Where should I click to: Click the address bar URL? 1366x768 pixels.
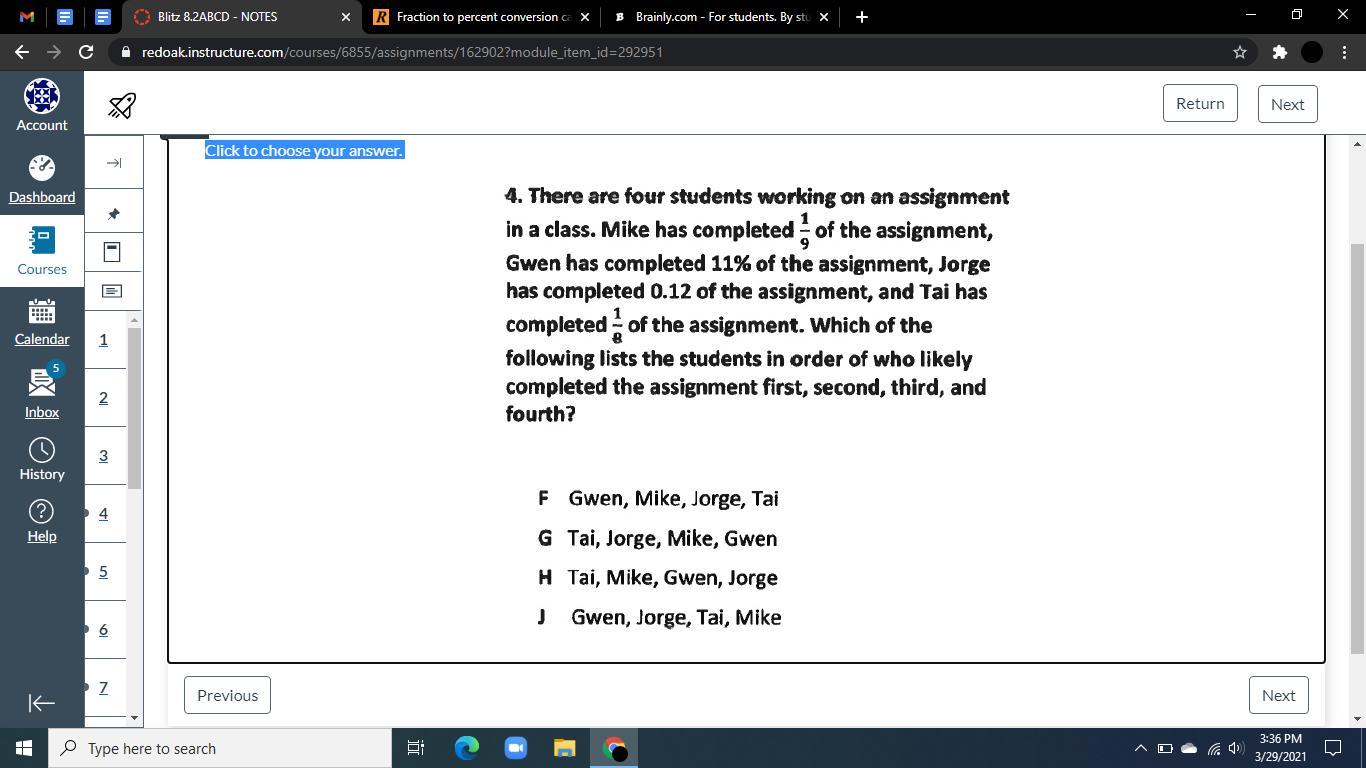(x=402, y=52)
